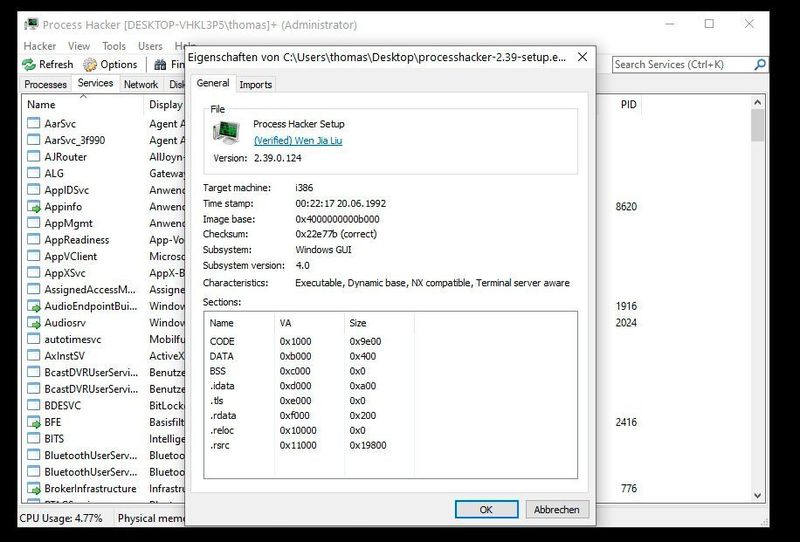The image size is (800, 542).
Task: Sort services by the Name column header
Action: coord(83,105)
